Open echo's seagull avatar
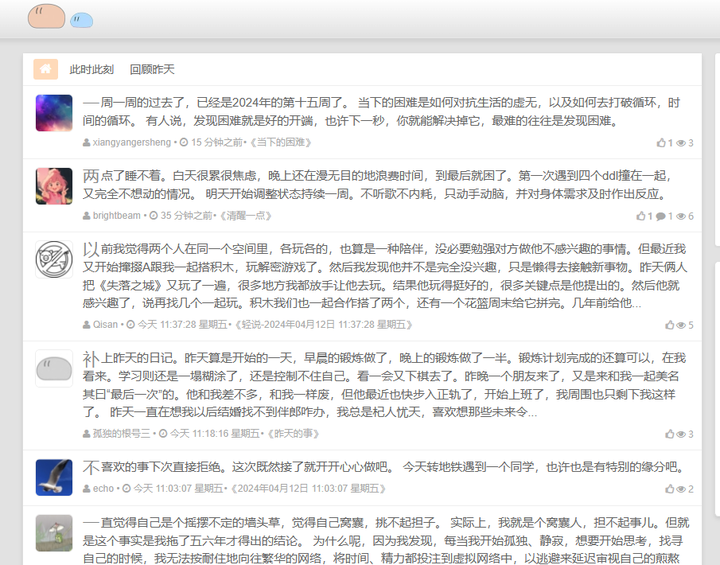 tap(54, 477)
